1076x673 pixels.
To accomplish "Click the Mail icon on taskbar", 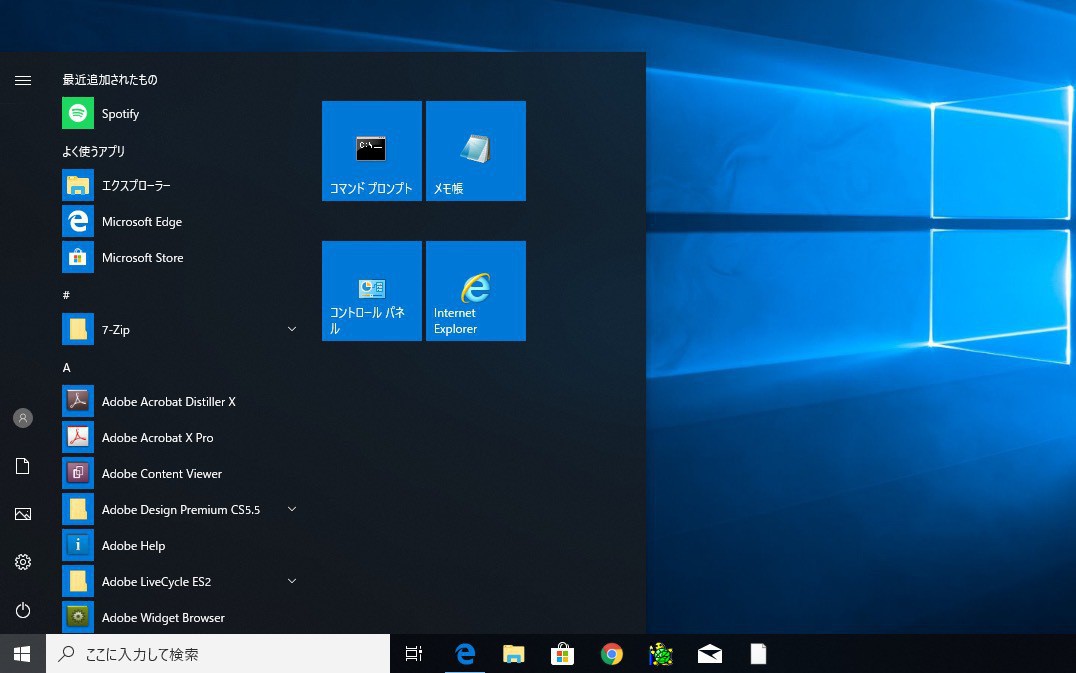I will click(x=710, y=654).
